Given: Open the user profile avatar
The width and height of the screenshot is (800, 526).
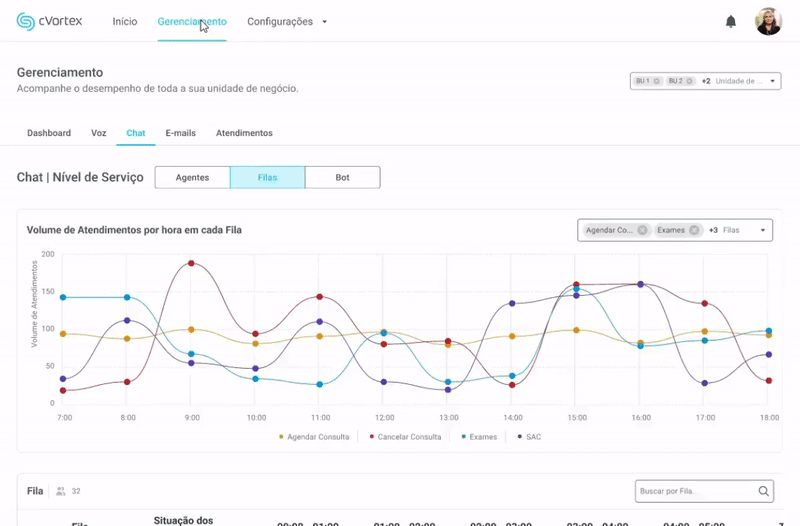Looking at the screenshot, I should (x=768, y=21).
